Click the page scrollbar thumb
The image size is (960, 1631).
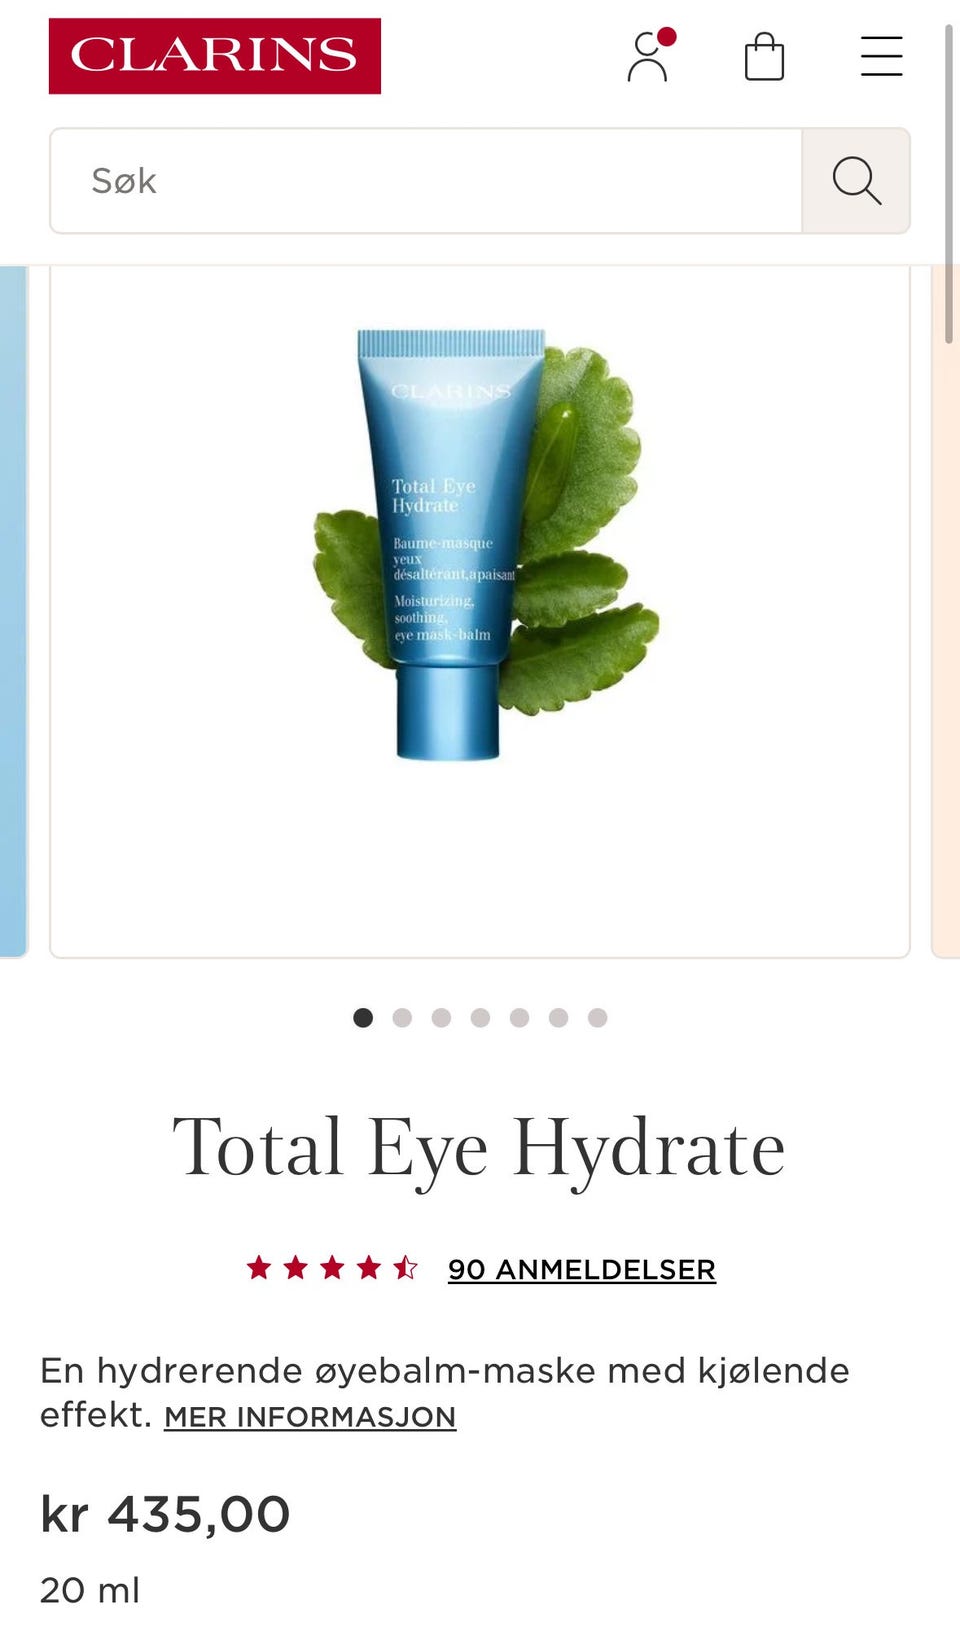[948, 185]
